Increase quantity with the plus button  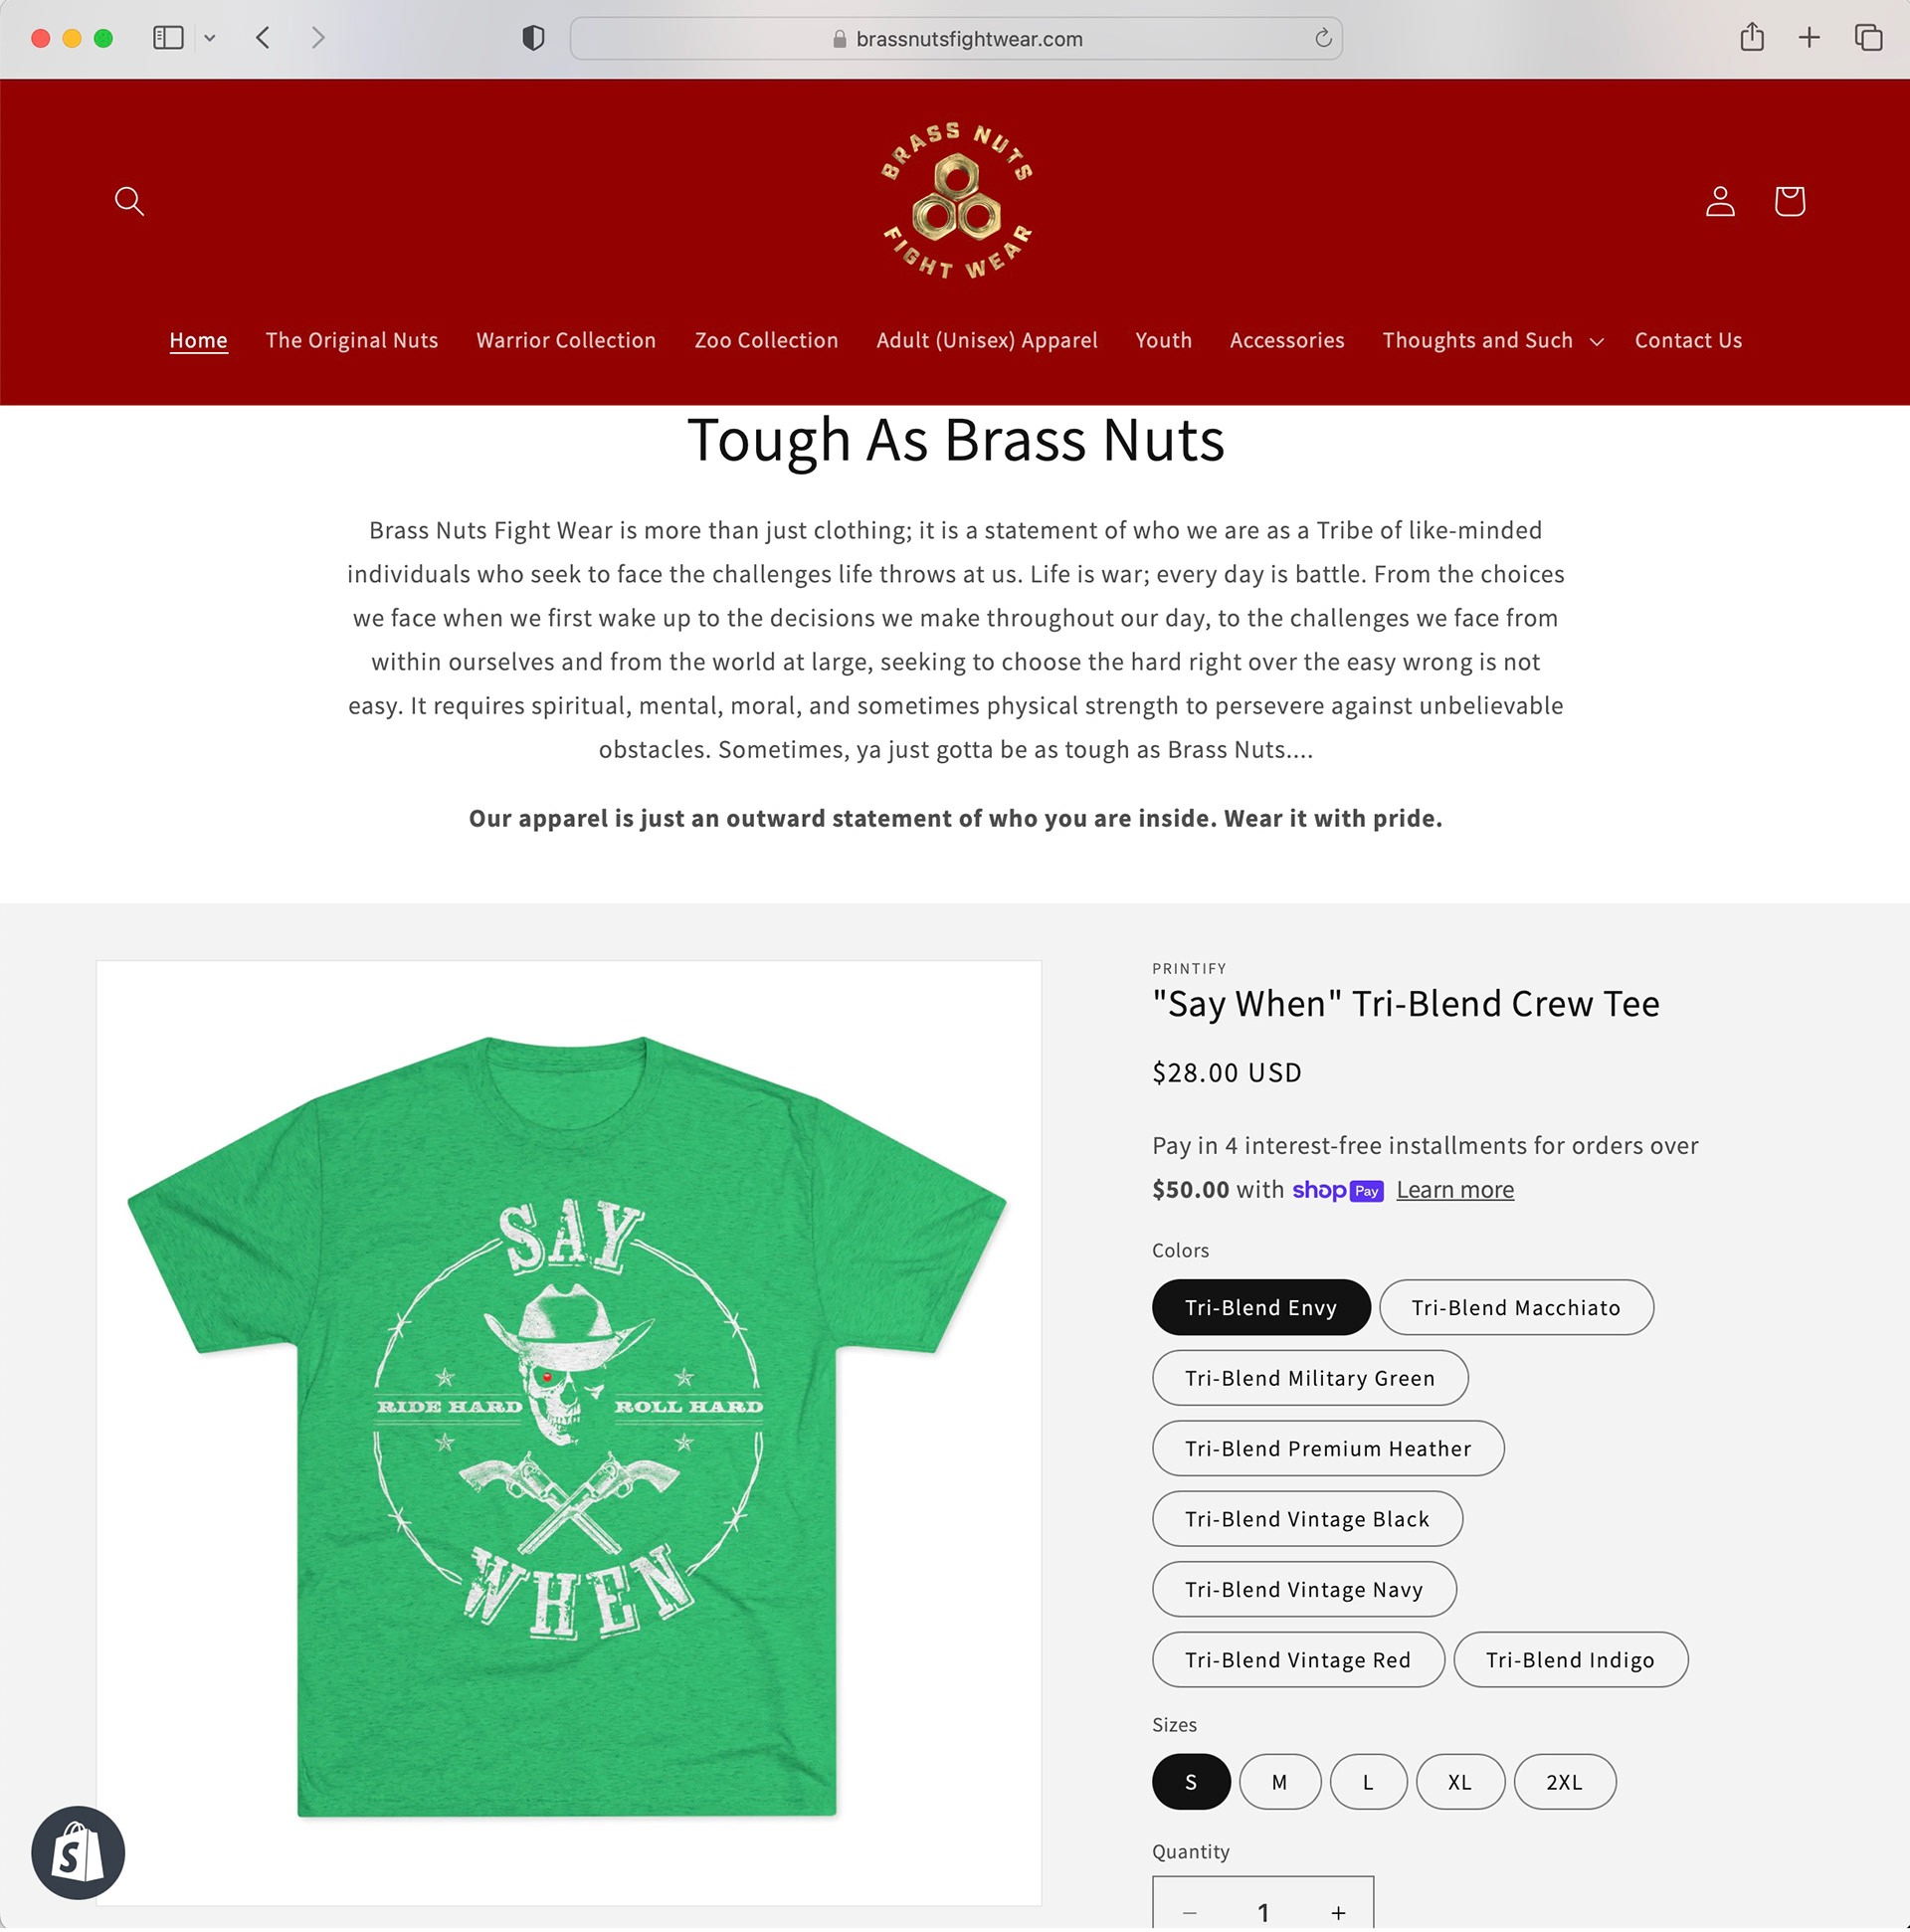pyautogui.click(x=1337, y=1911)
